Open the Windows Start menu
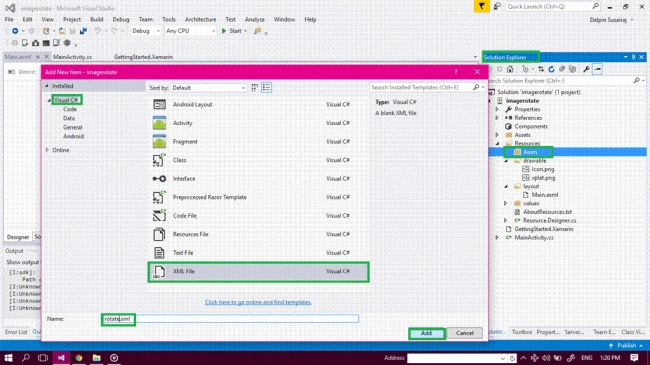The height and width of the screenshot is (365, 650). click(x=8, y=358)
